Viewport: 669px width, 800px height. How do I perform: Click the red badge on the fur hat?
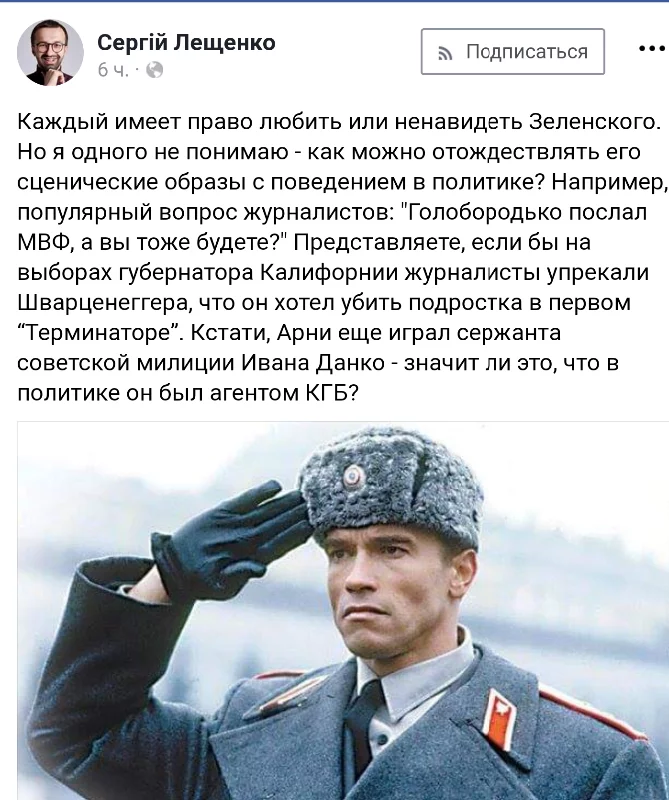coord(353,477)
